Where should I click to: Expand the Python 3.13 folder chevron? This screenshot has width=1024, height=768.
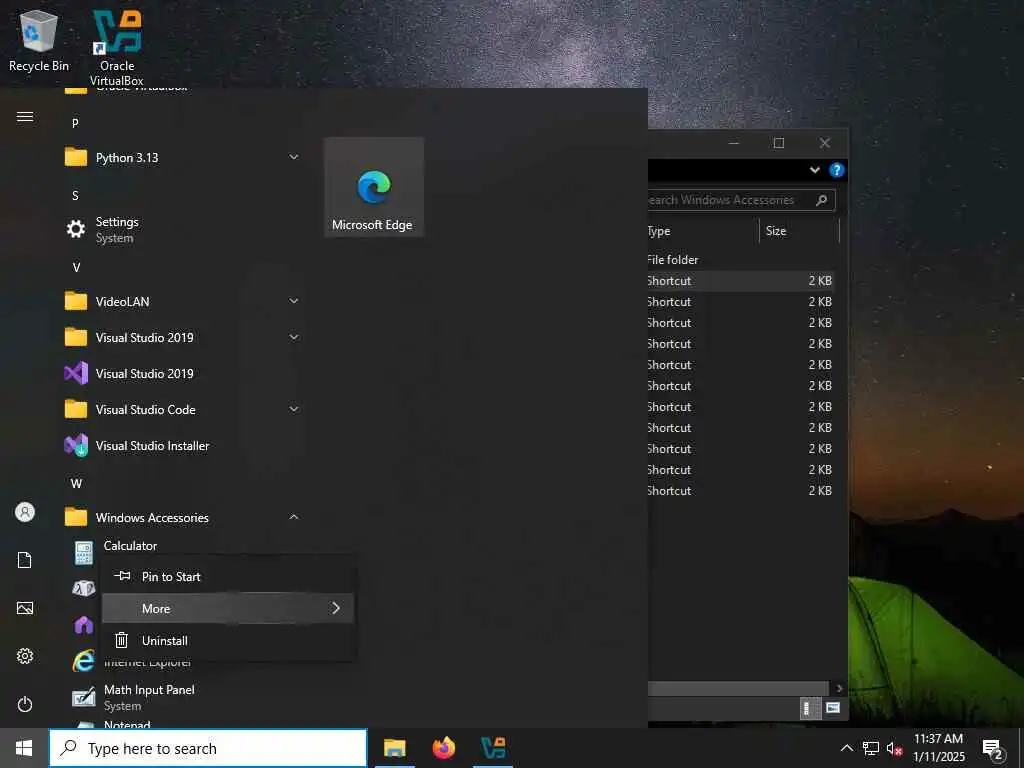[x=294, y=157]
